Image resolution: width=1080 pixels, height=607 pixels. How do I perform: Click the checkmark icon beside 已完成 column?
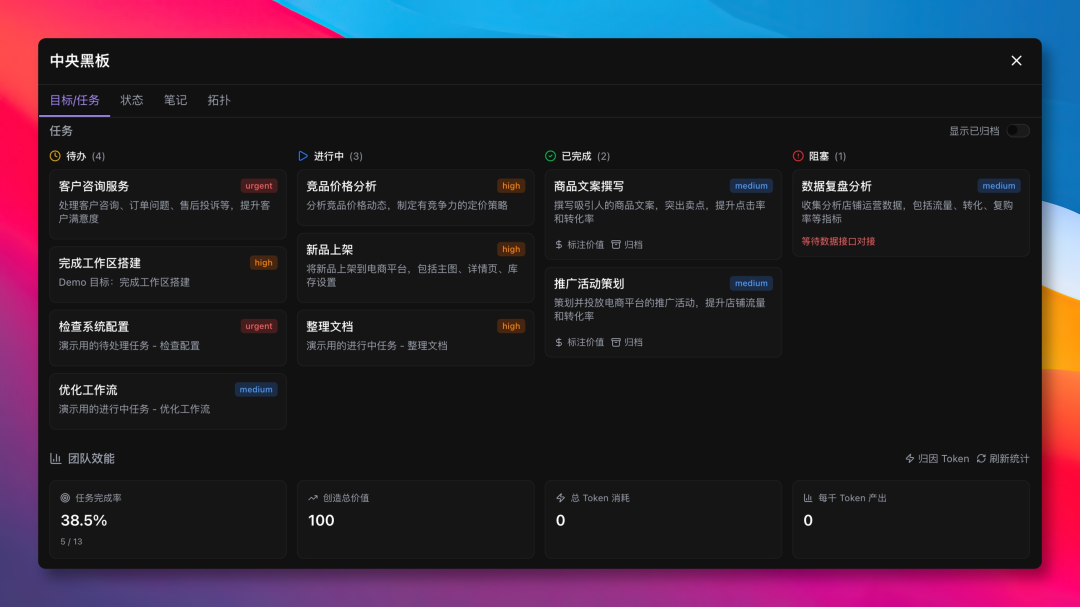click(x=550, y=156)
